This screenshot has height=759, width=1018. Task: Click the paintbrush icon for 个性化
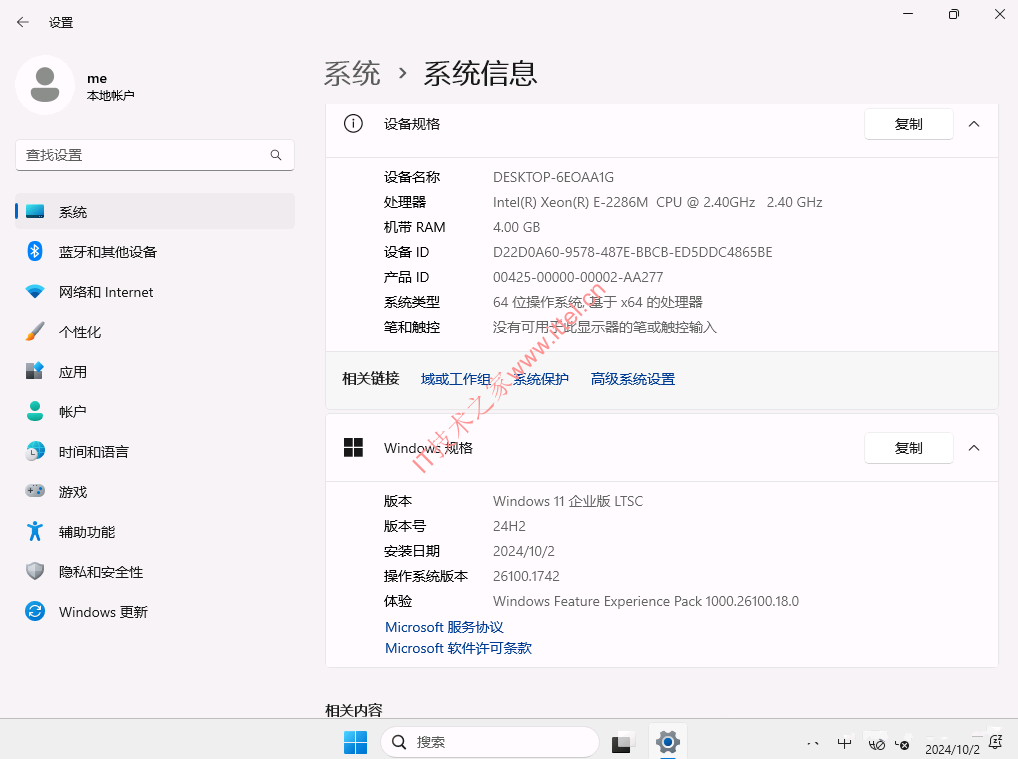click(35, 332)
